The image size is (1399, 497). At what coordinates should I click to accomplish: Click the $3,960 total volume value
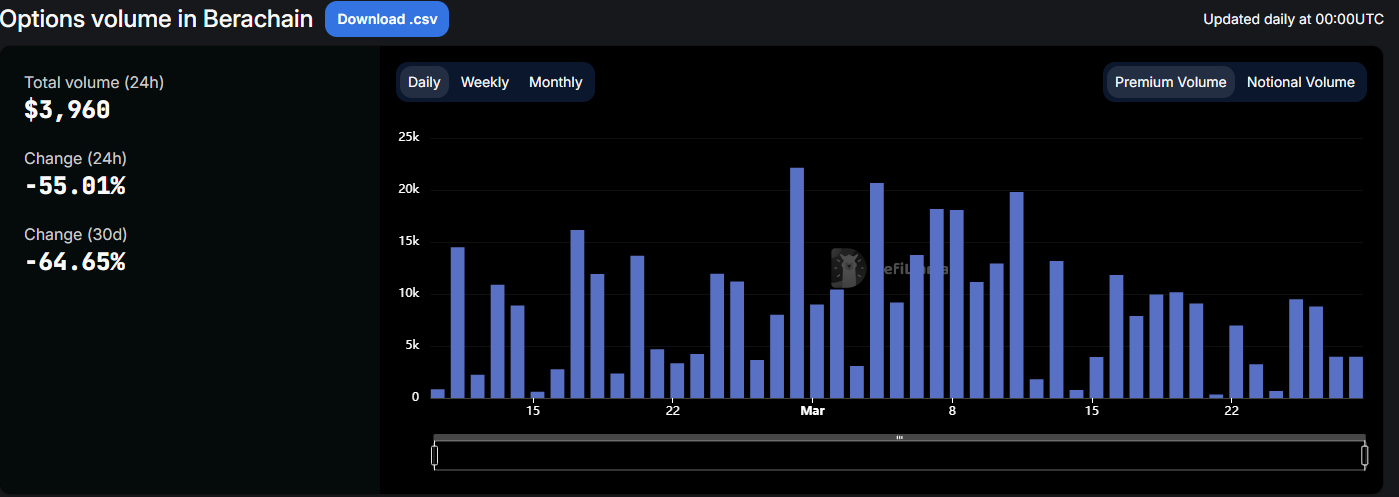67,110
